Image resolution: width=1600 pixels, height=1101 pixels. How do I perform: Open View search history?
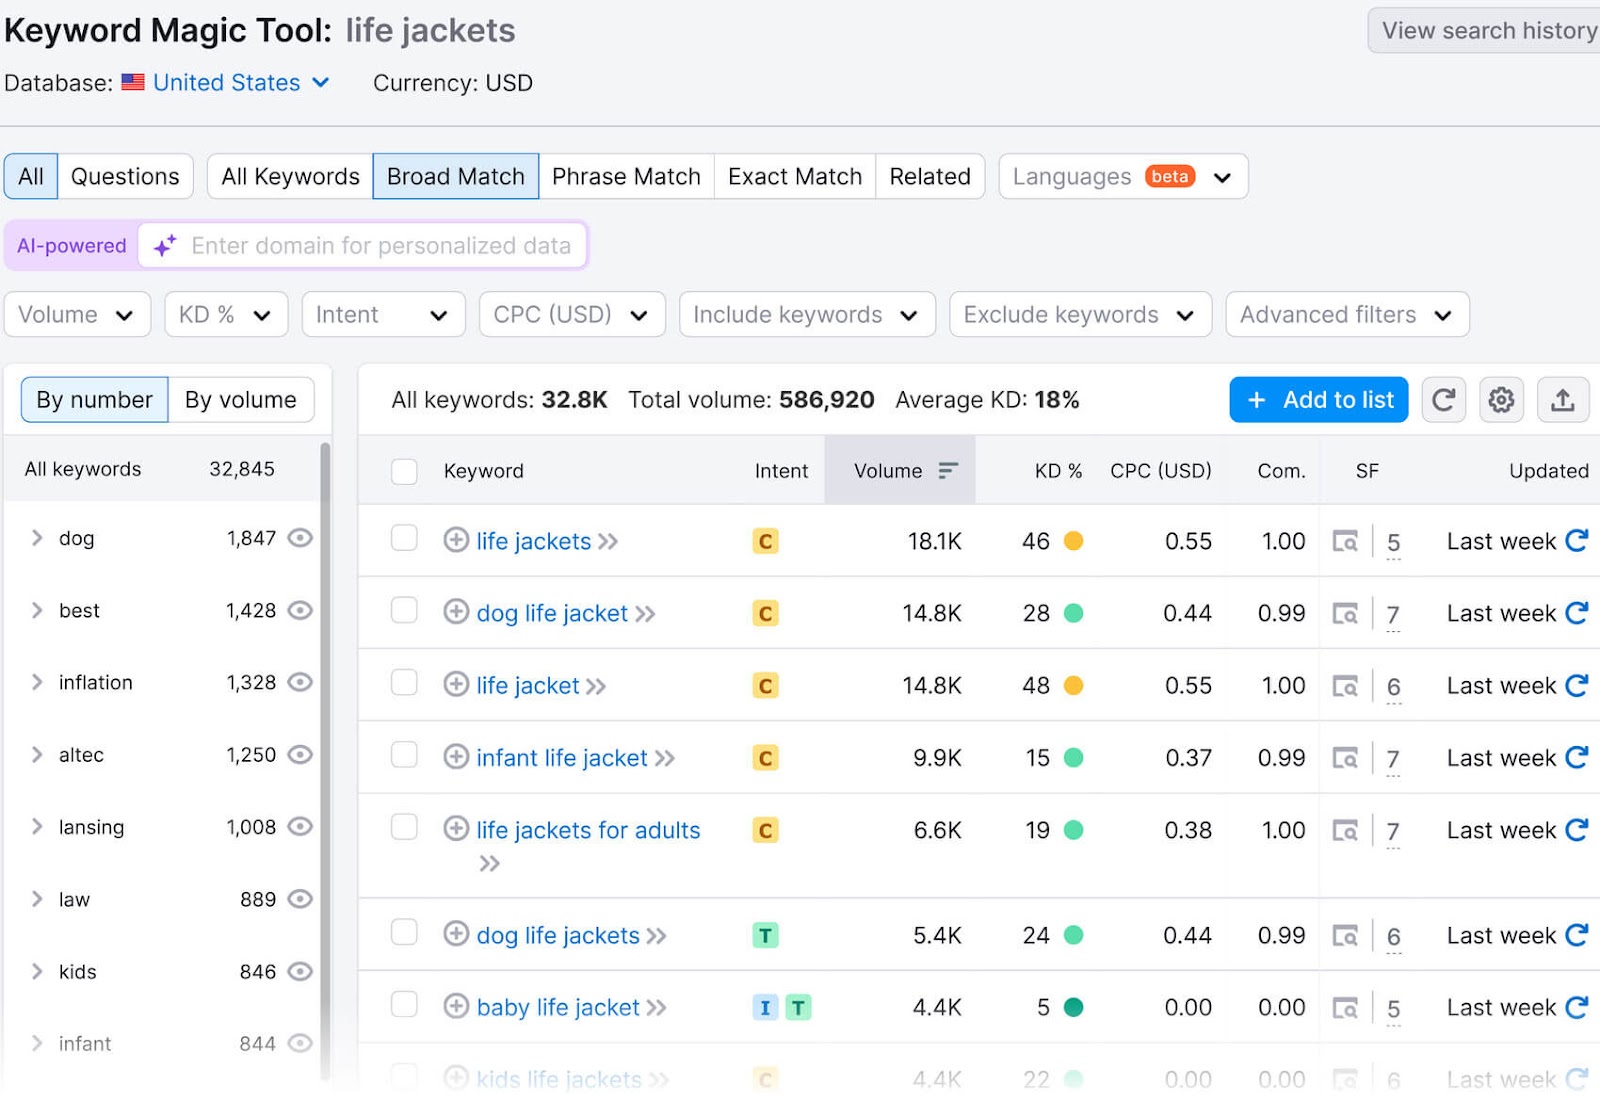click(x=1485, y=31)
